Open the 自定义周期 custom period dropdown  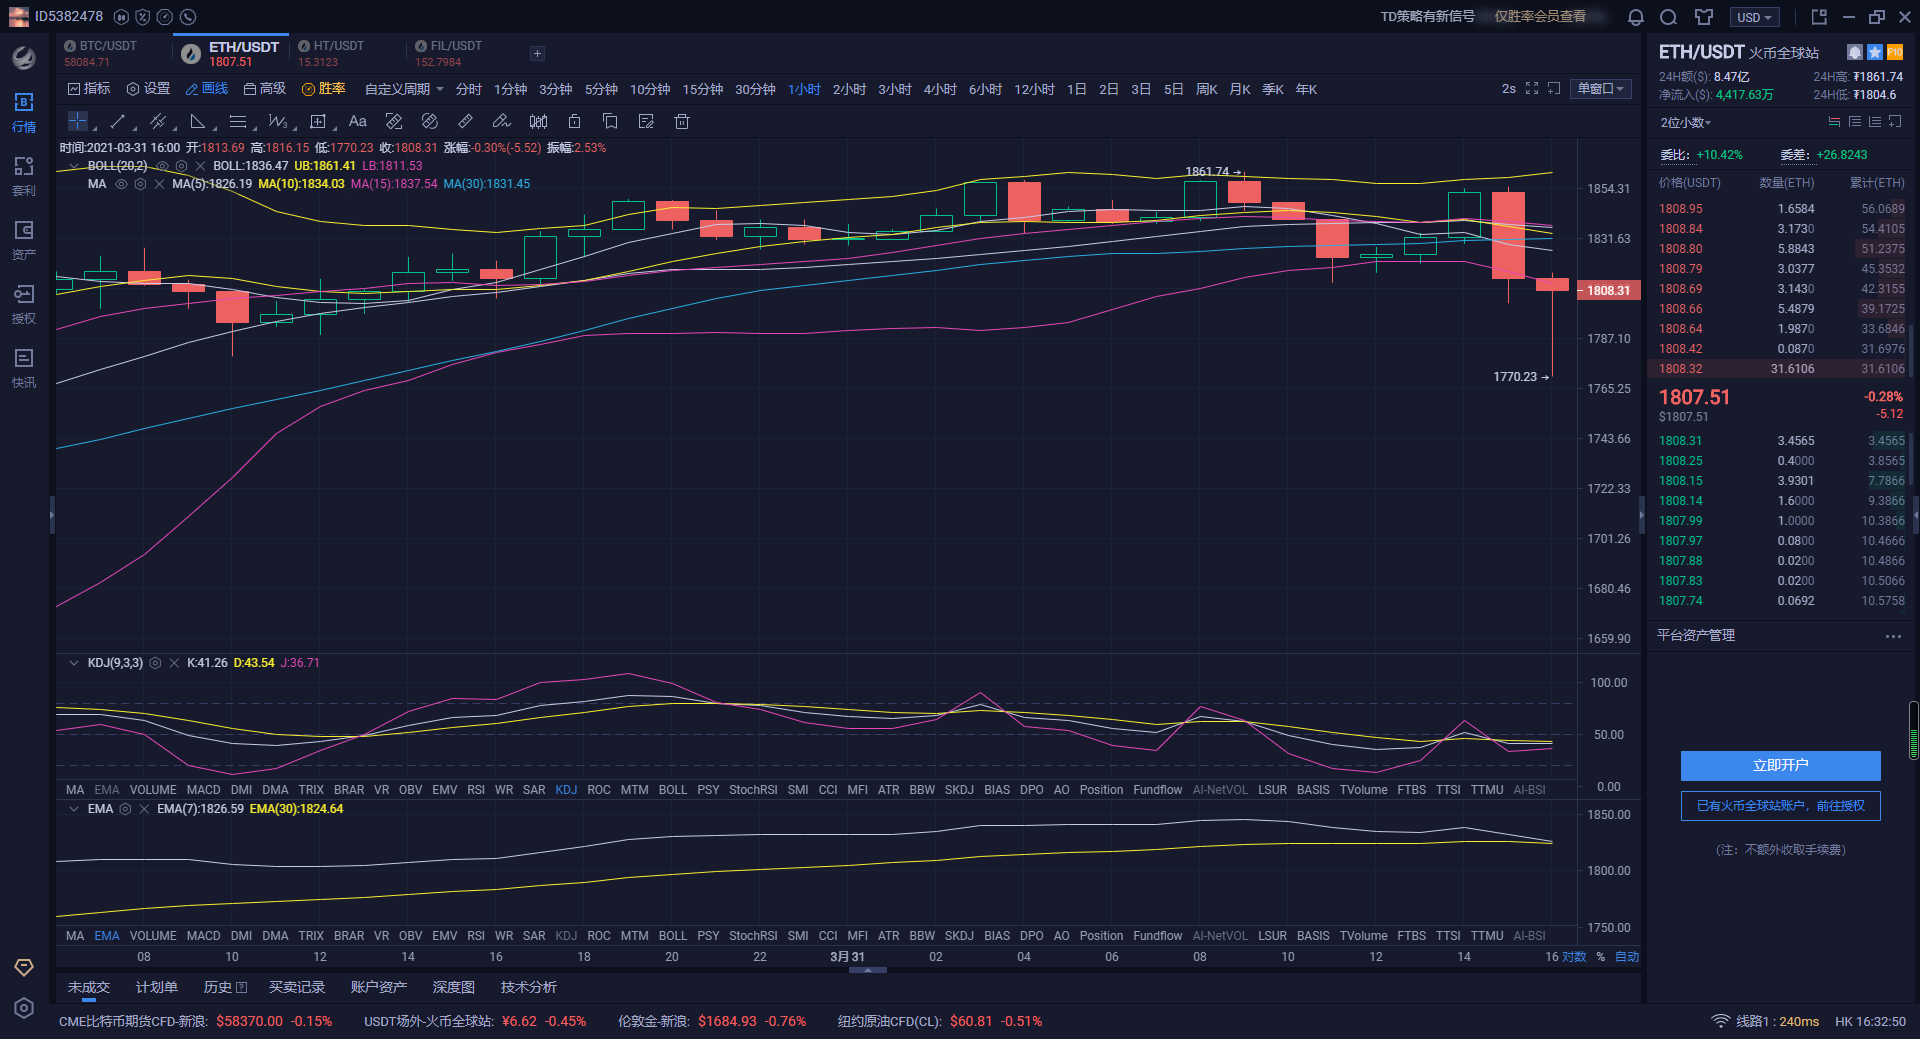(403, 89)
